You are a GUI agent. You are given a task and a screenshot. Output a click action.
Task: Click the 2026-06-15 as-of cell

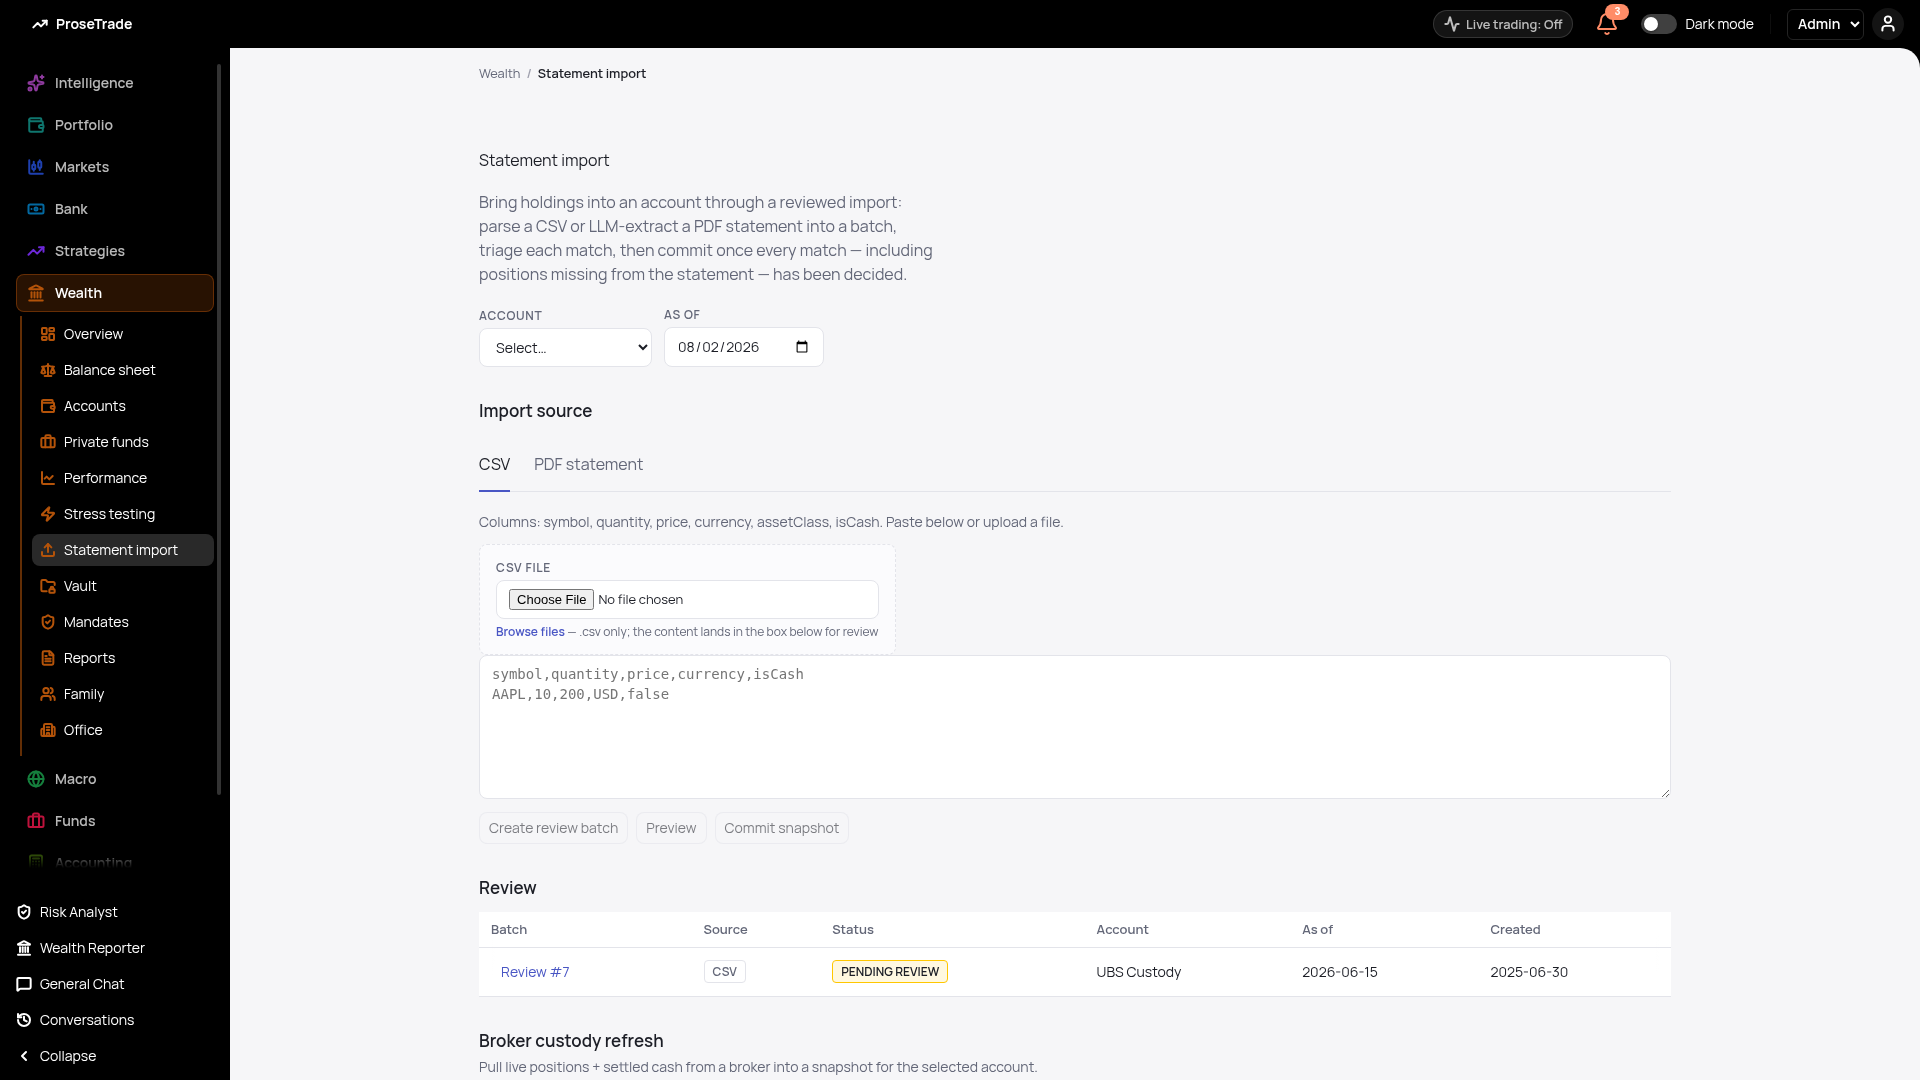click(1339, 972)
